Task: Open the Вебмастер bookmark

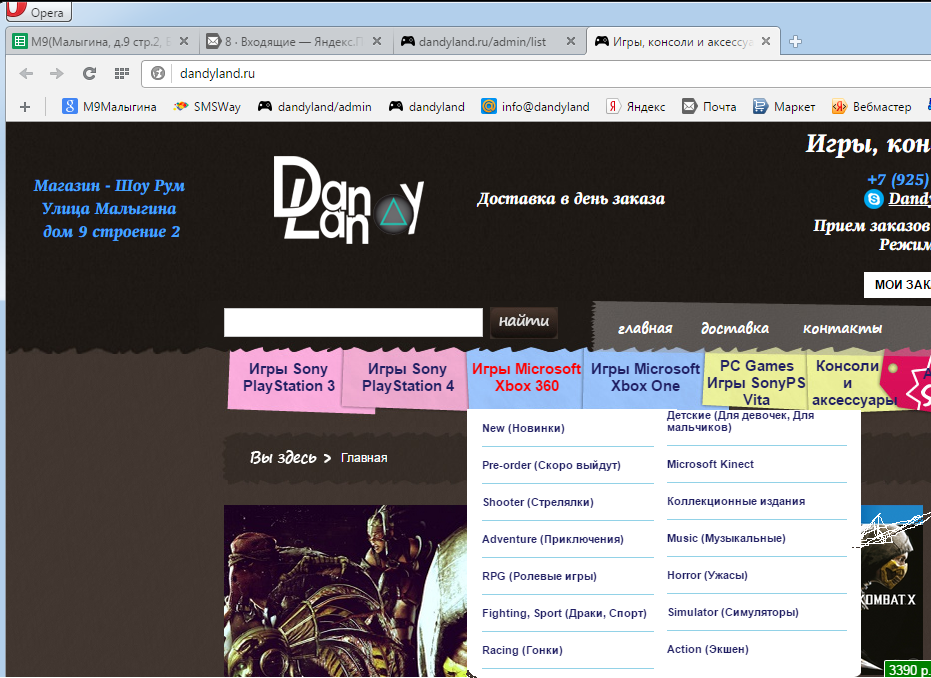Action: coord(871,107)
